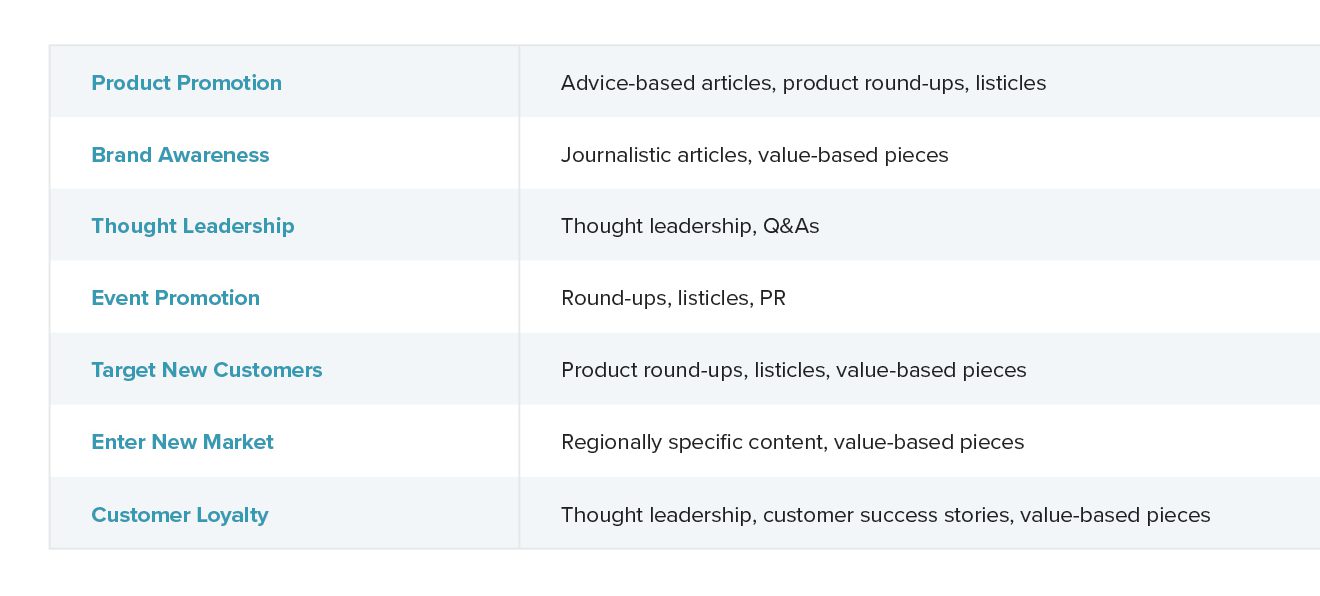Click 'value-based pieces' in Enter New Market row

pyautogui.click(x=929, y=443)
